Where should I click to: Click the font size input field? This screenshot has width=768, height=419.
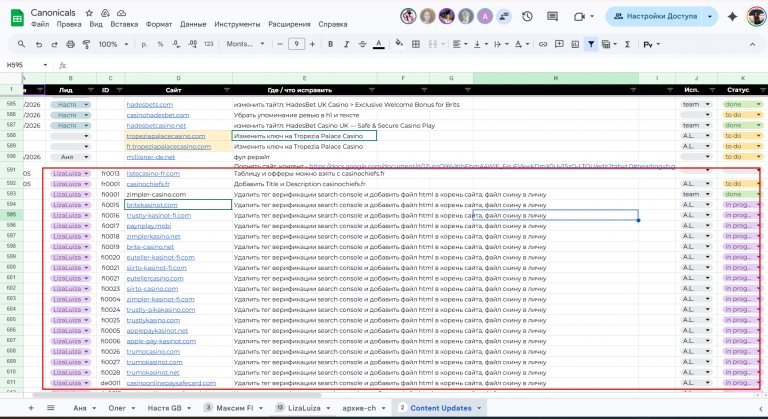pos(296,44)
